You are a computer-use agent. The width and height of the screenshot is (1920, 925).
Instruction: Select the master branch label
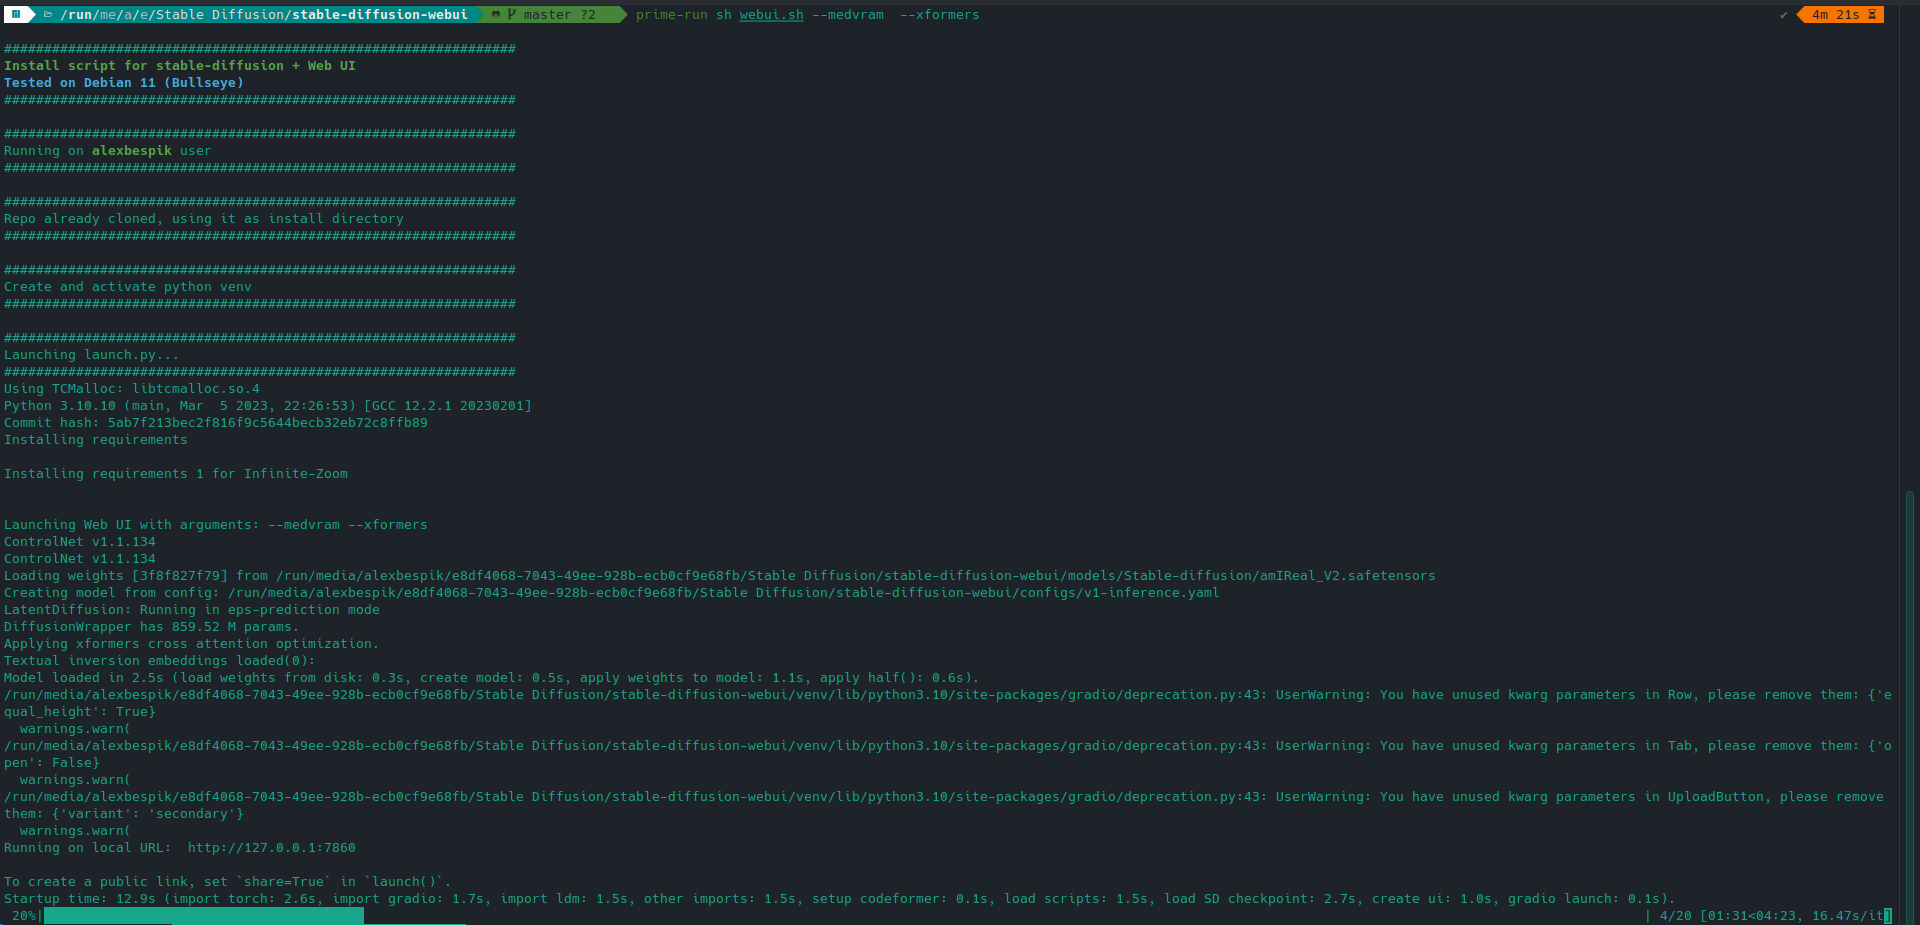tap(546, 14)
